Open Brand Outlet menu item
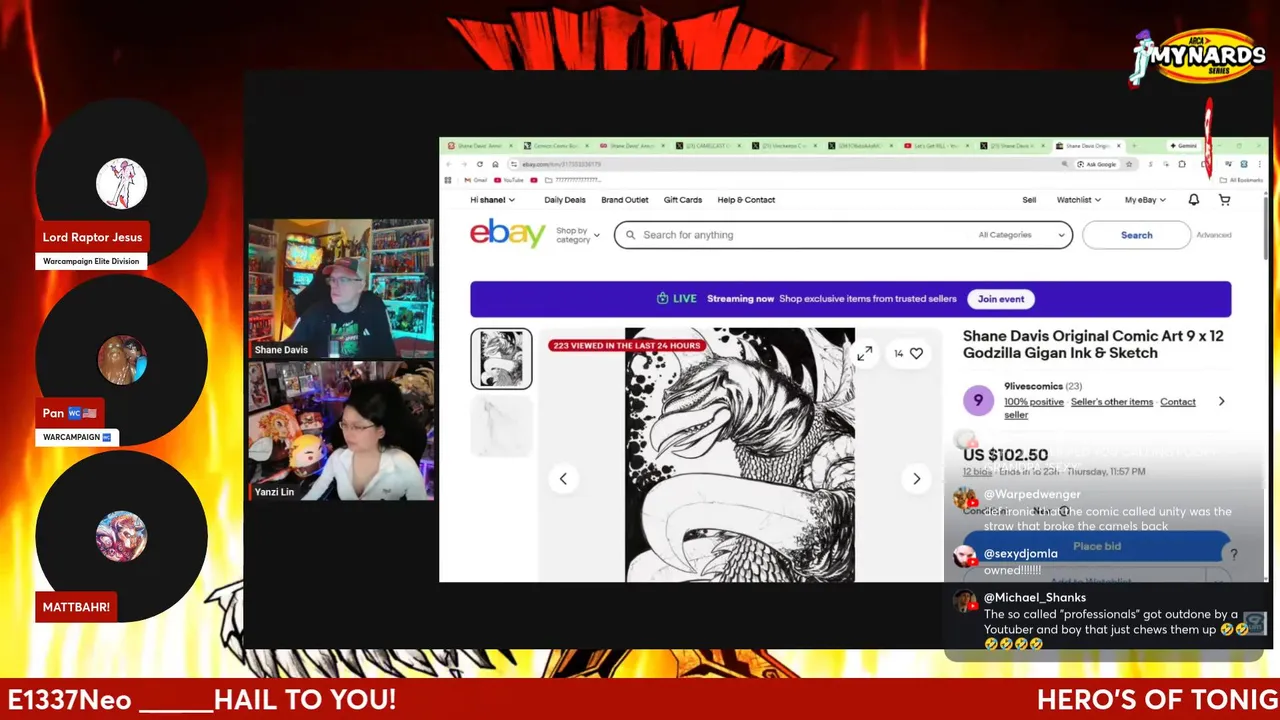This screenshot has height=720, width=1280. (625, 200)
